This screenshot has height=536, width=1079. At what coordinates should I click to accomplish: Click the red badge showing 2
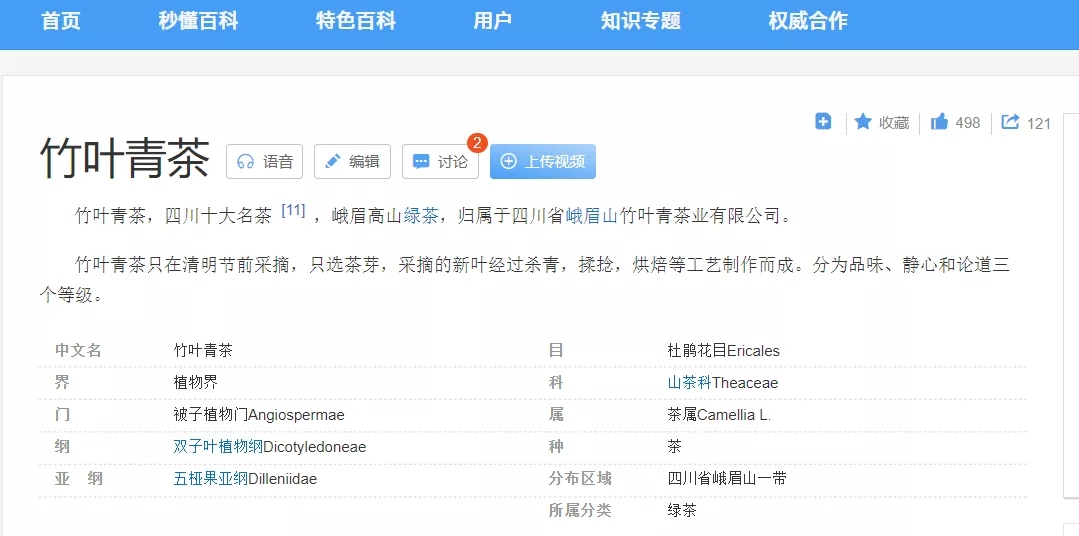(477, 143)
